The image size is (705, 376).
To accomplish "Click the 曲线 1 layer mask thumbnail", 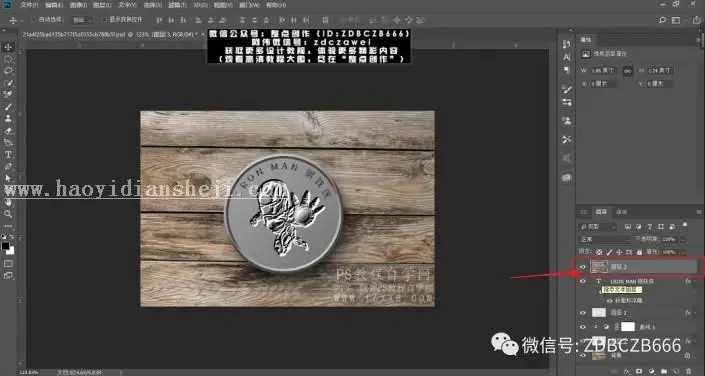I will pos(628,327).
